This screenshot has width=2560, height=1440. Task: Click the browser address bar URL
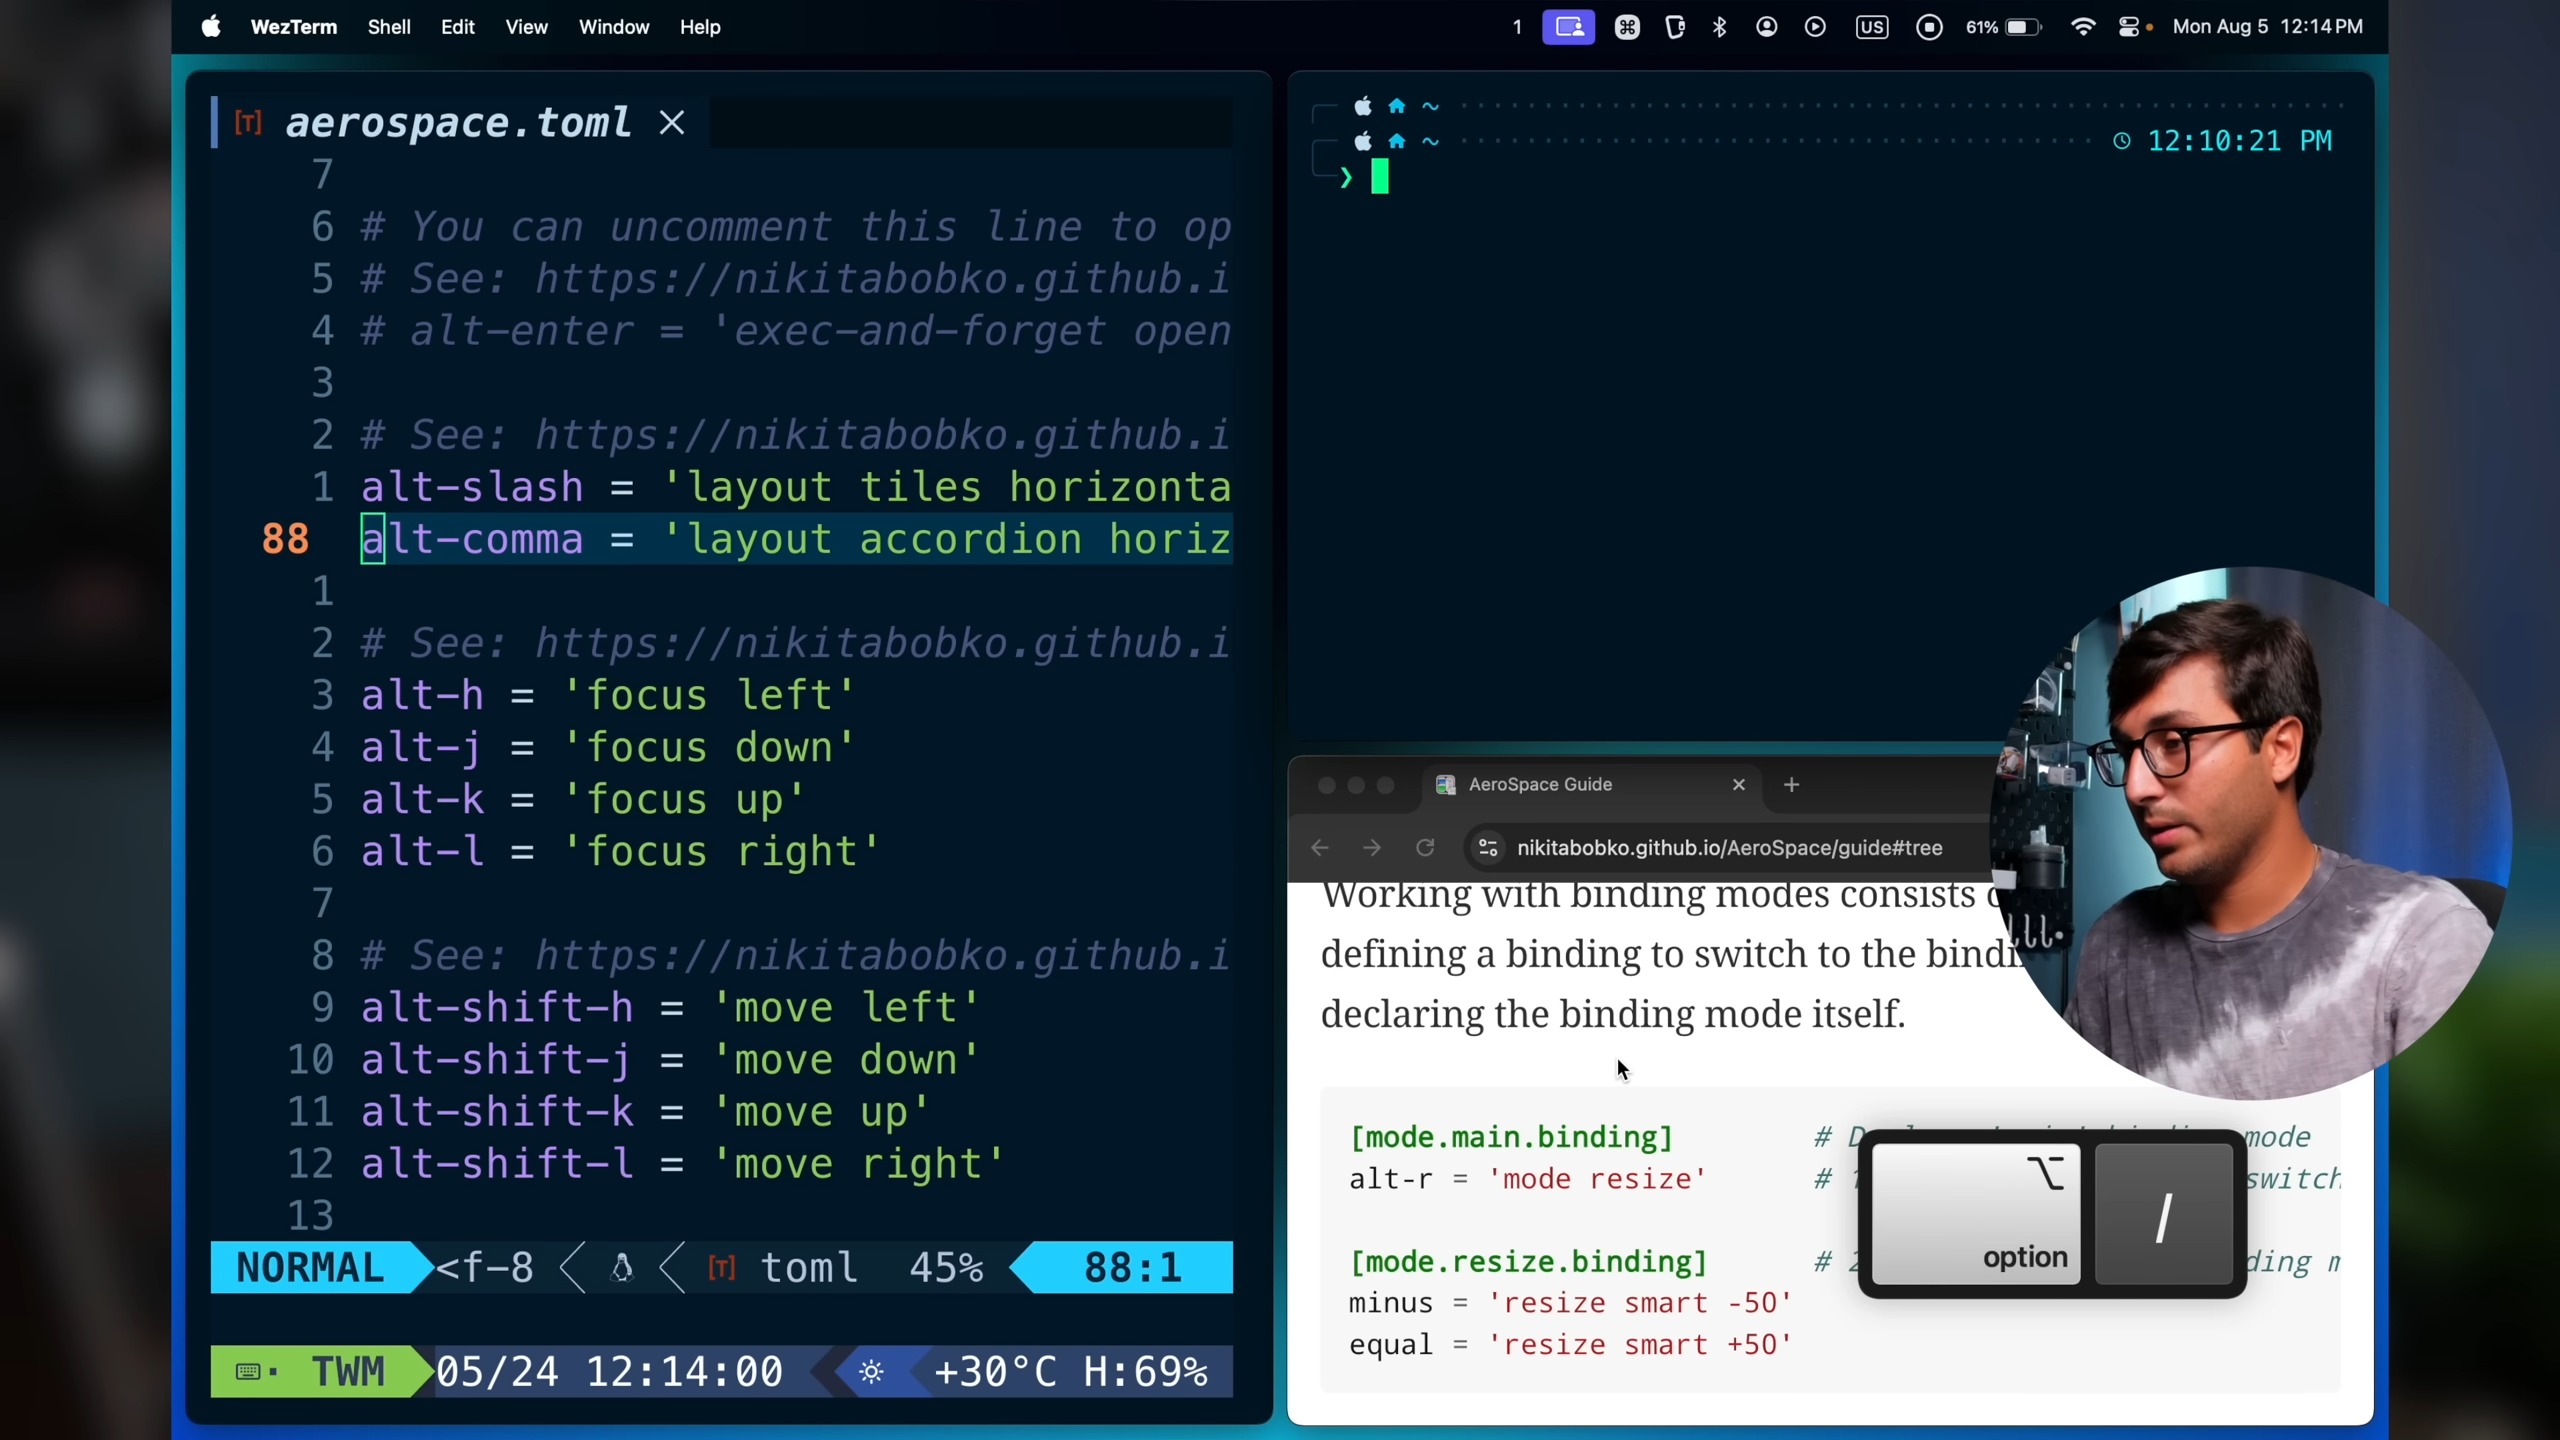[1729, 848]
